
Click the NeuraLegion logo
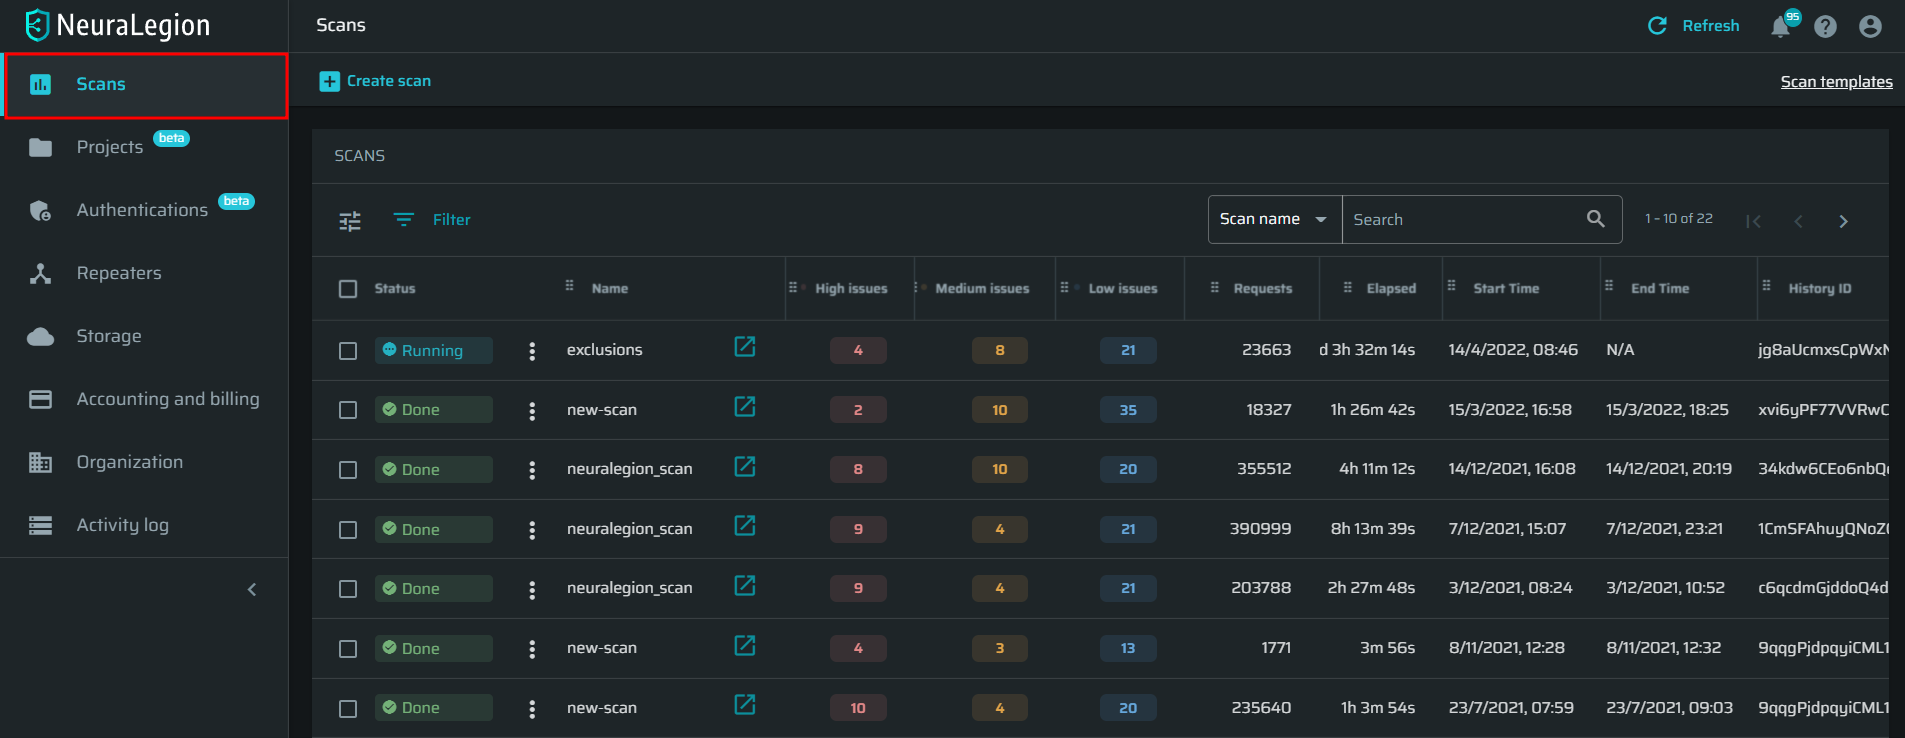118,25
